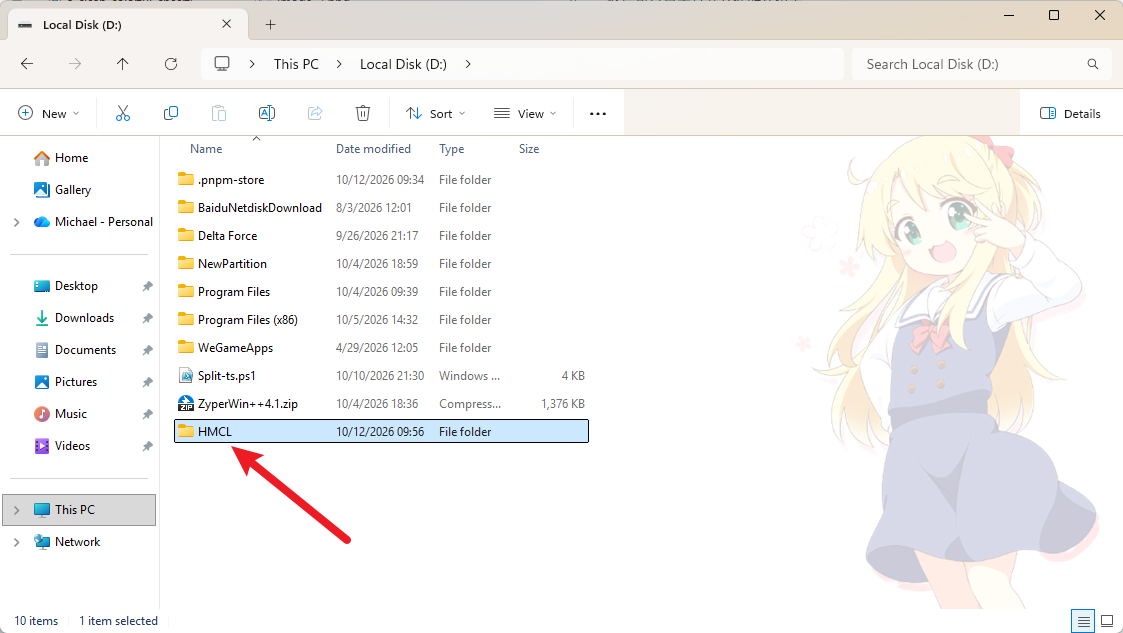
Task: Click the Cut scissors icon
Action: pyautogui.click(x=122, y=113)
